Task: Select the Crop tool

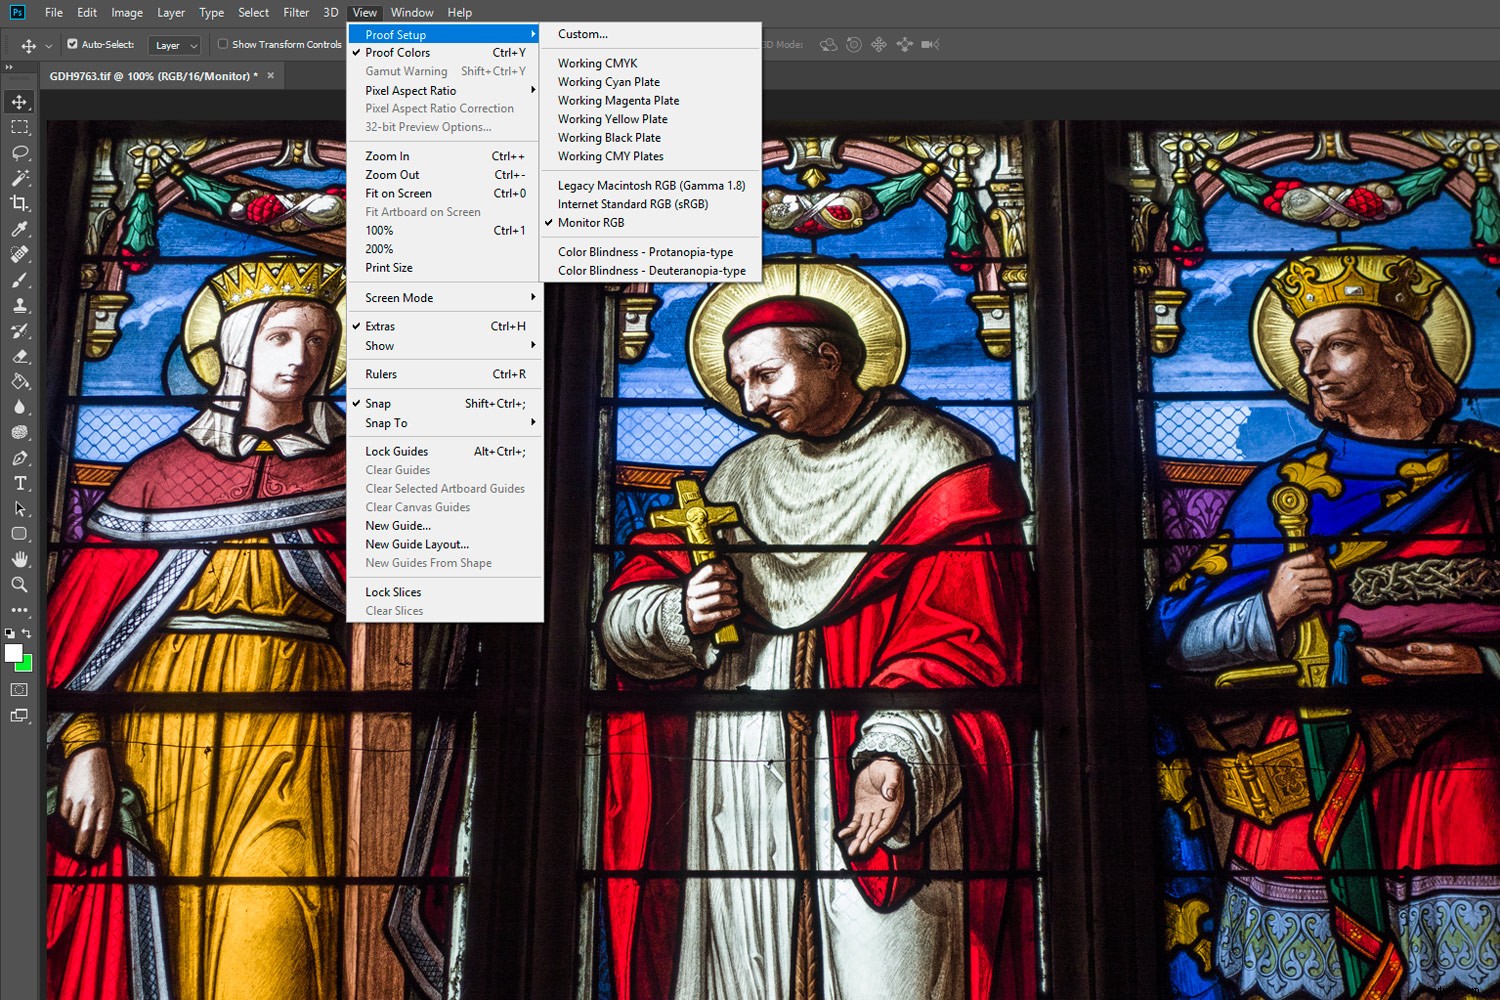Action: [20, 203]
